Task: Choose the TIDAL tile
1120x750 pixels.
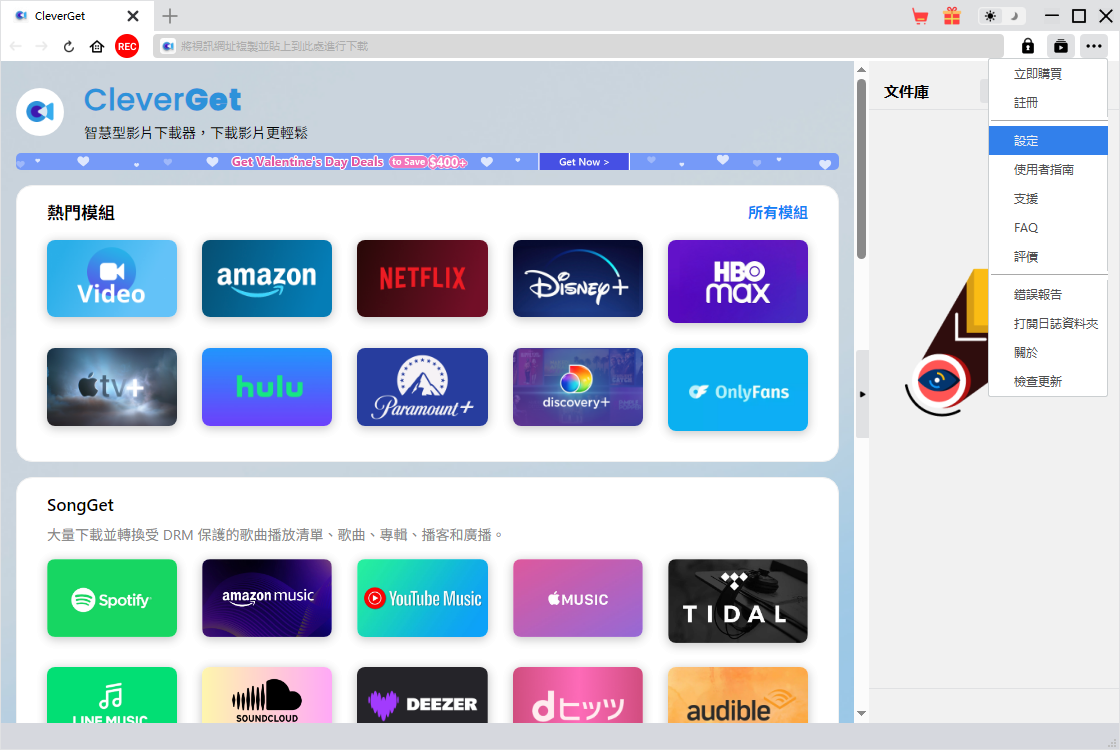Action: coord(738,601)
